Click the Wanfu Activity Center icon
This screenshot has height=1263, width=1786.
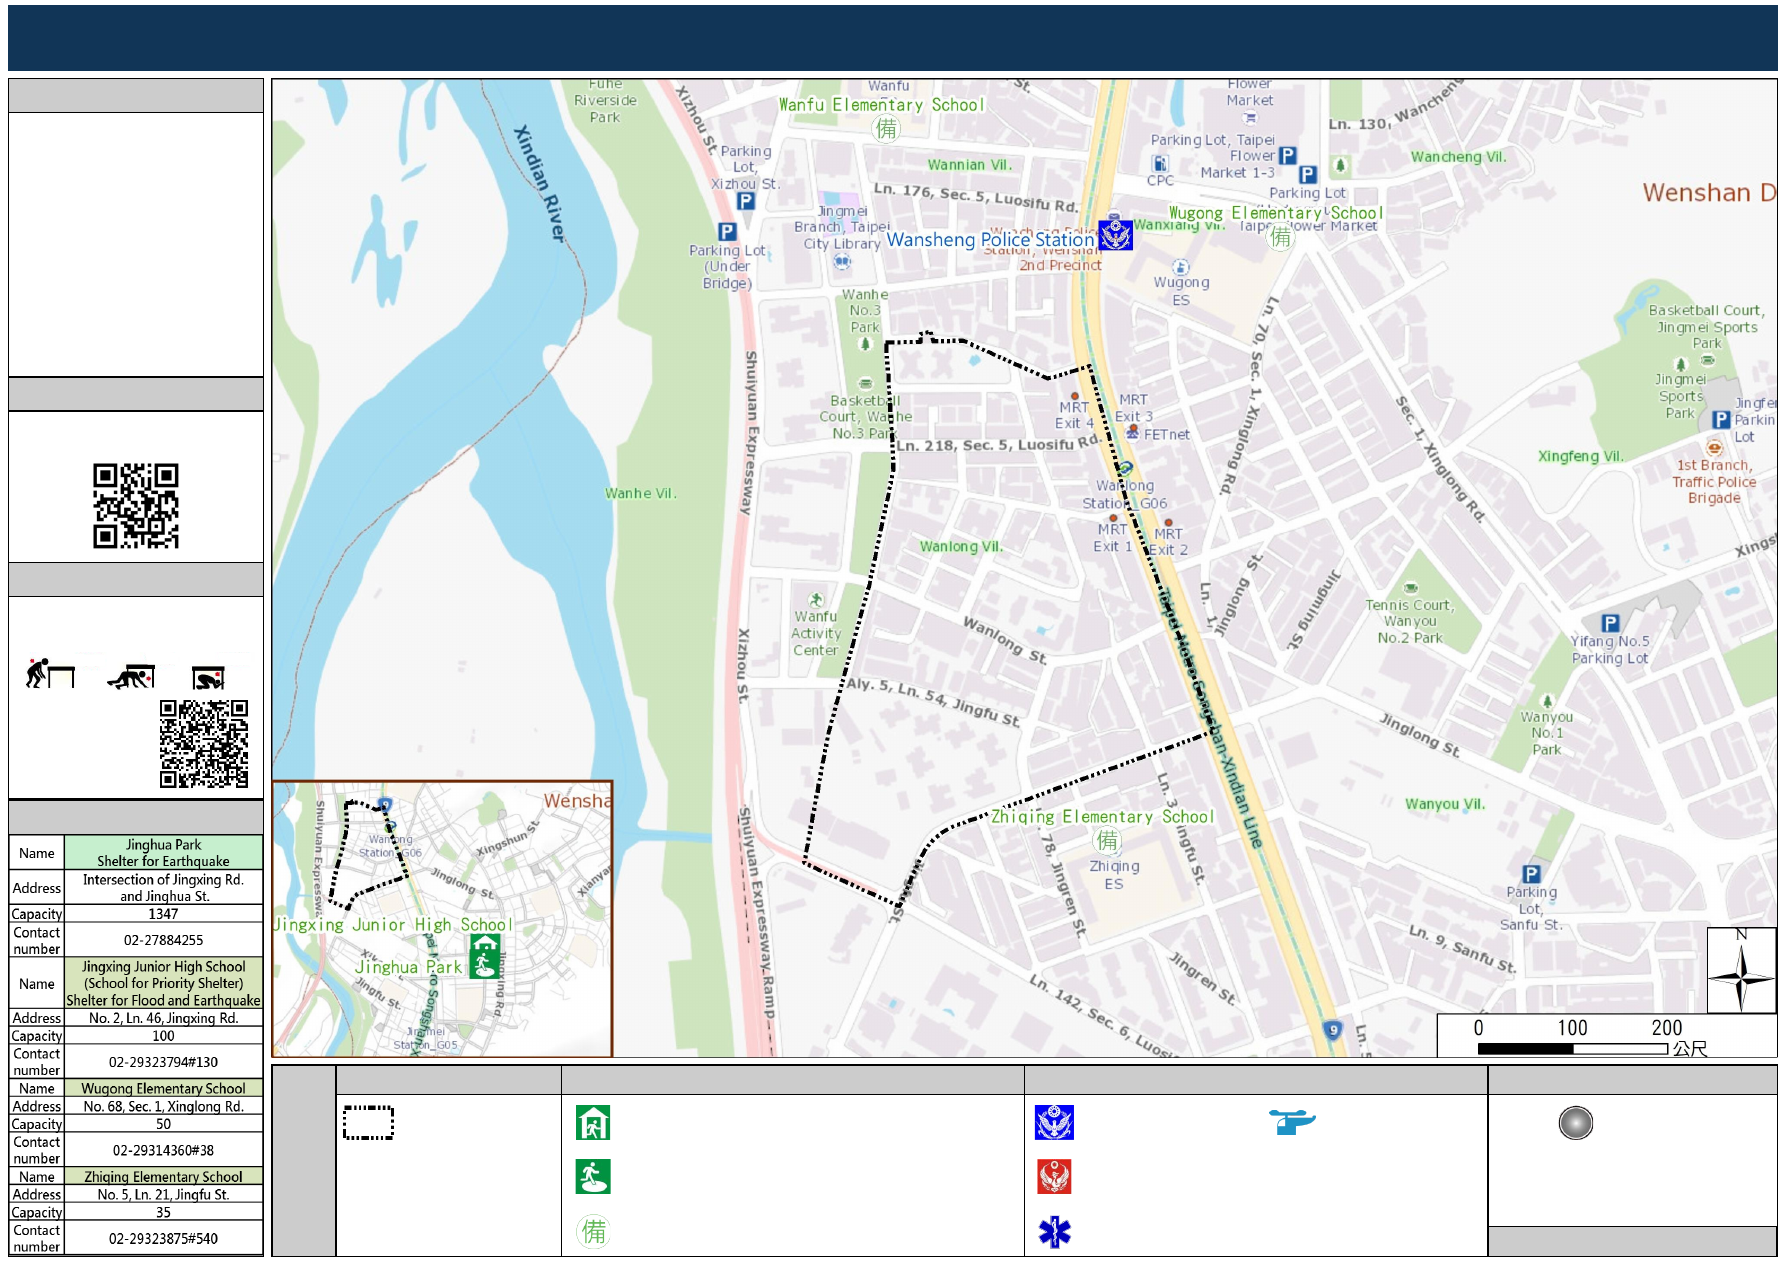coord(816,600)
